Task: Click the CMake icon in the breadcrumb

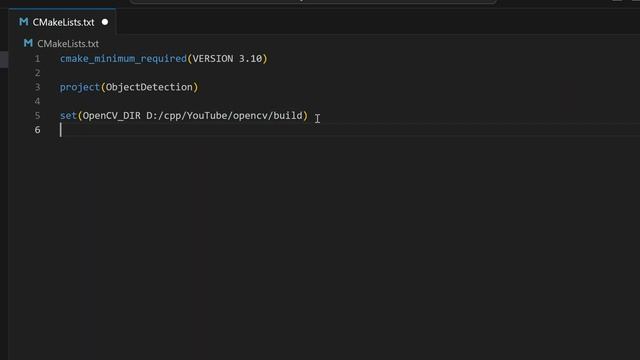Action: (28, 43)
